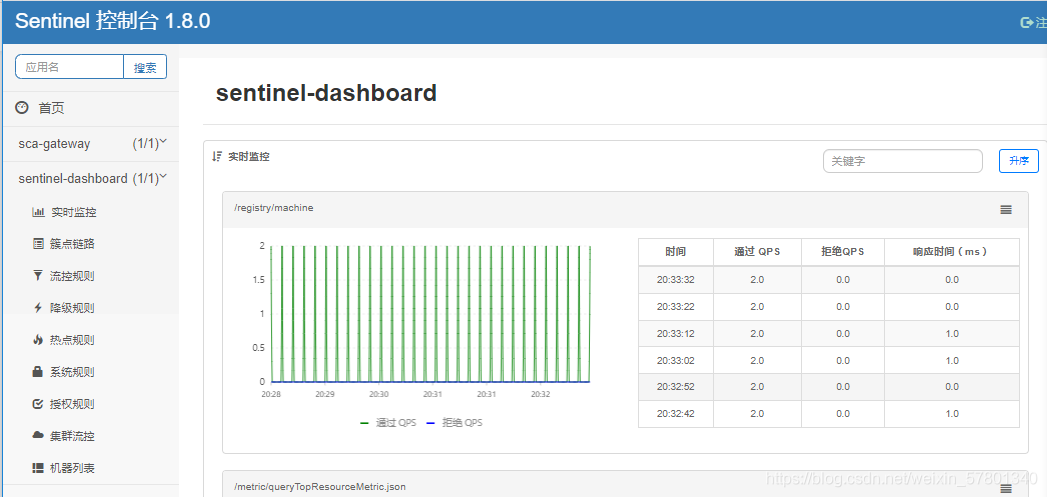Collapse the sentinel-dashboard app chevron
Image resolution: width=1047 pixels, height=497 pixels.
[x=164, y=178]
